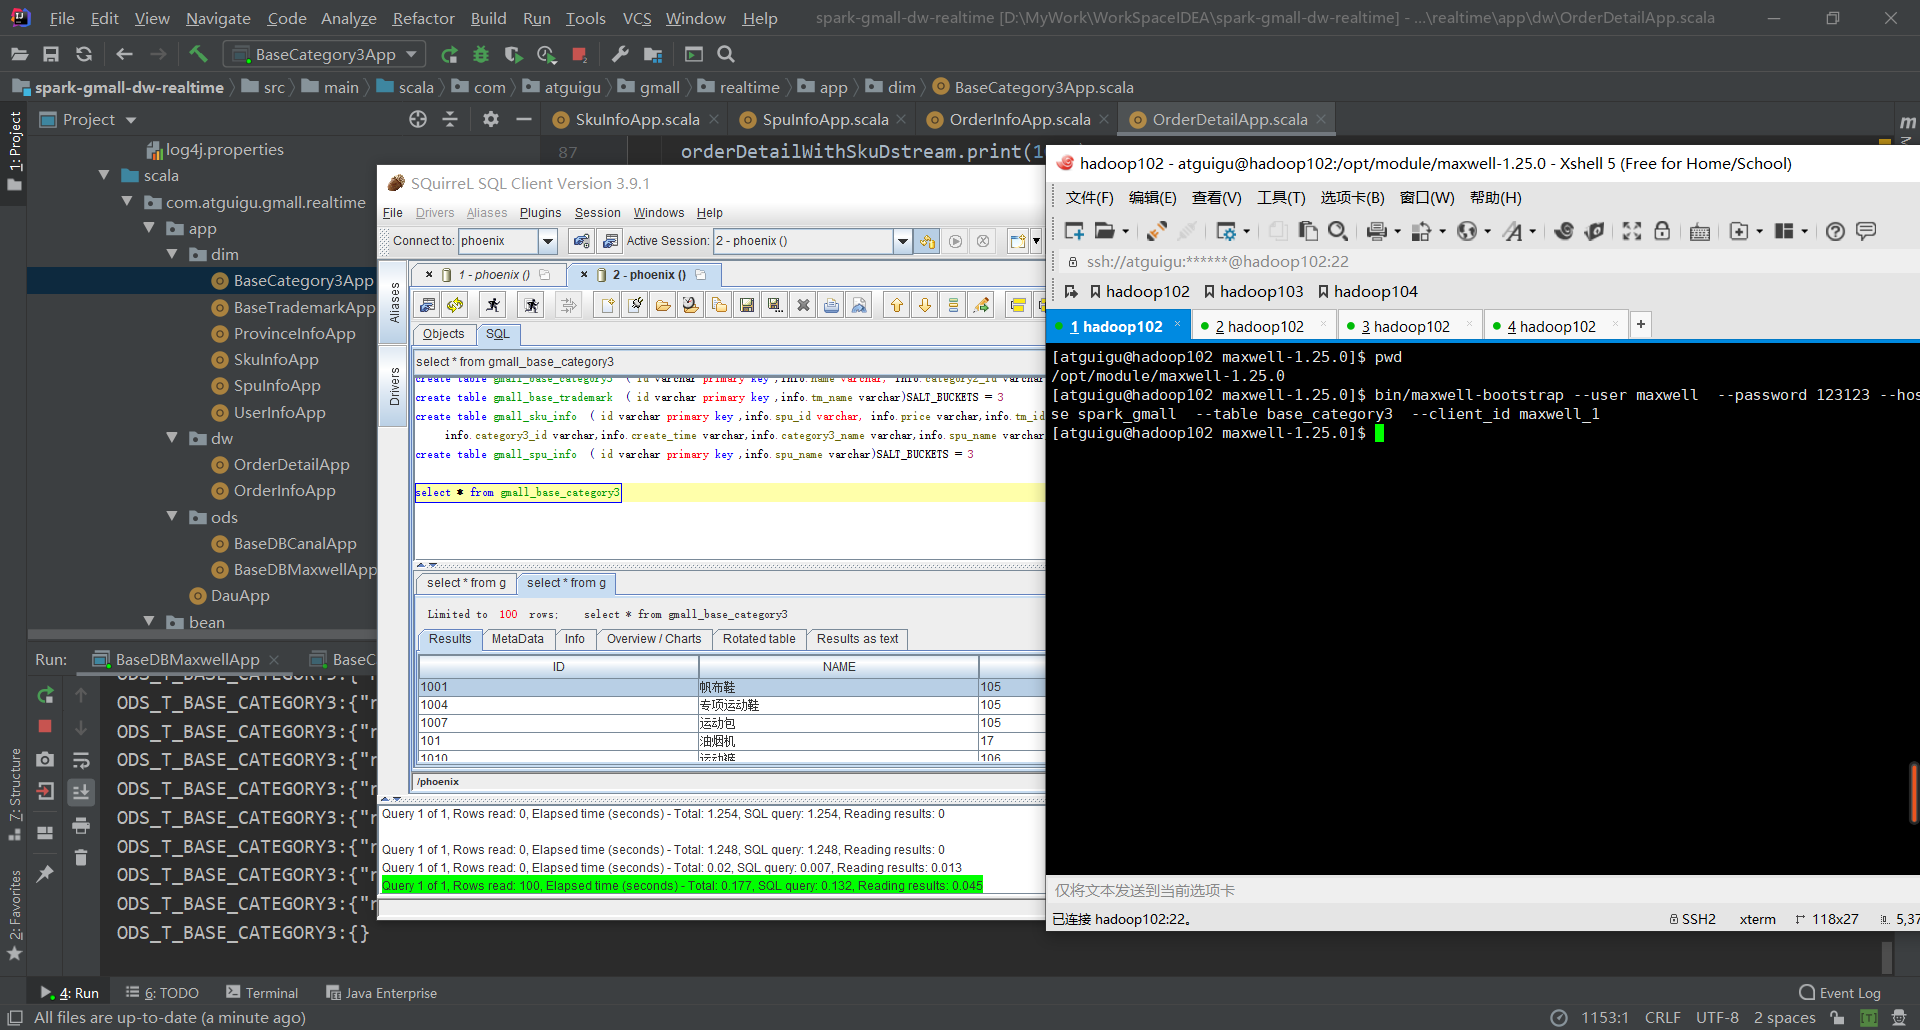This screenshot has height=1030, width=1920.
Task: Open the 工具(T) menu in Xshell
Action: pyautogui.click(x=1281, y=197)
